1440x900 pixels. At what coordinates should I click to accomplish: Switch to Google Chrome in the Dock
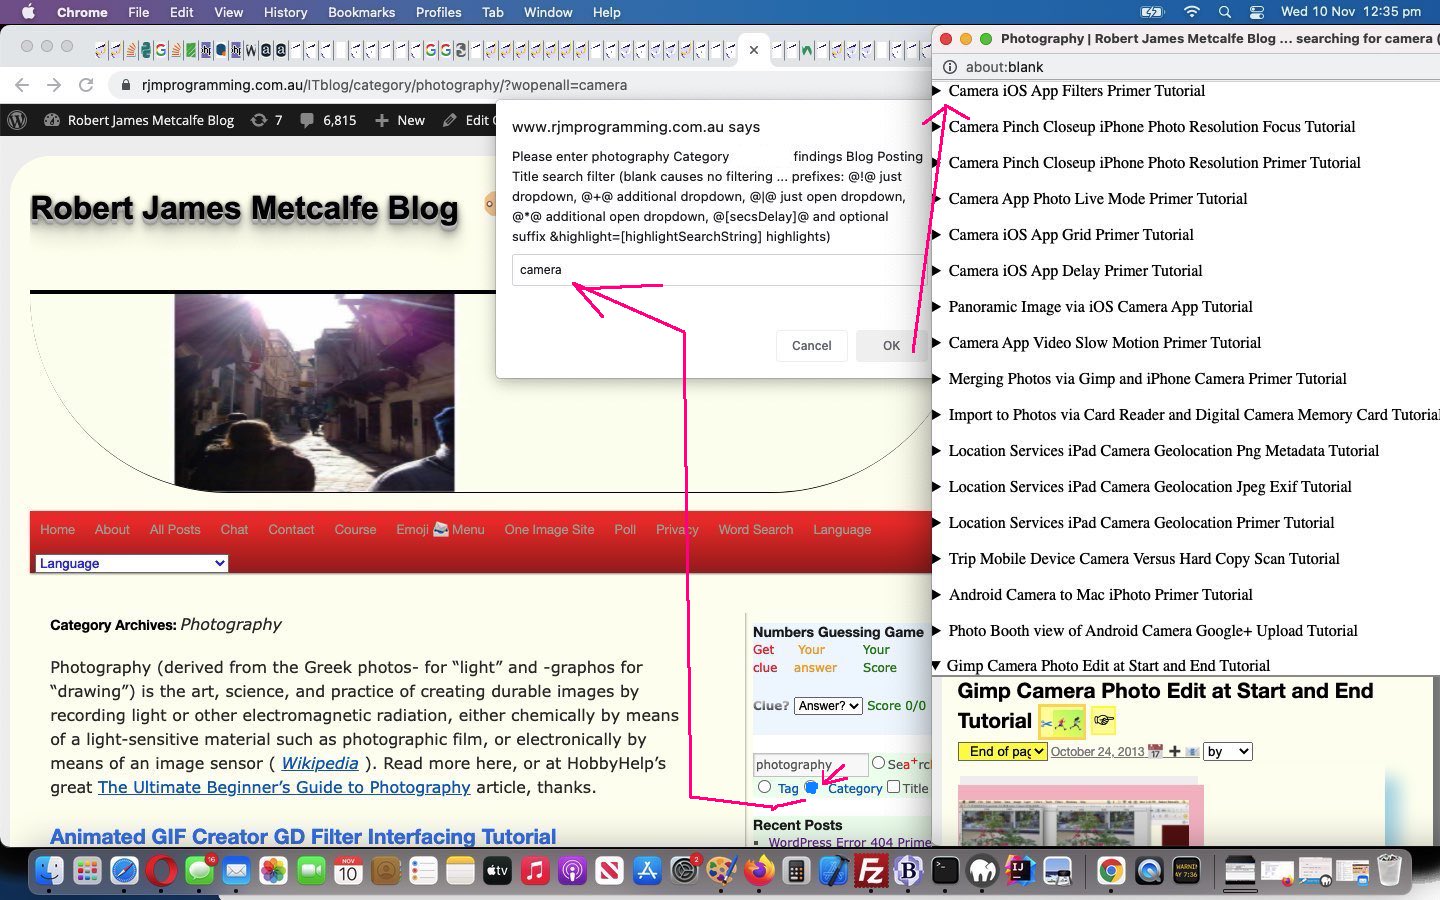[1111, 872]
